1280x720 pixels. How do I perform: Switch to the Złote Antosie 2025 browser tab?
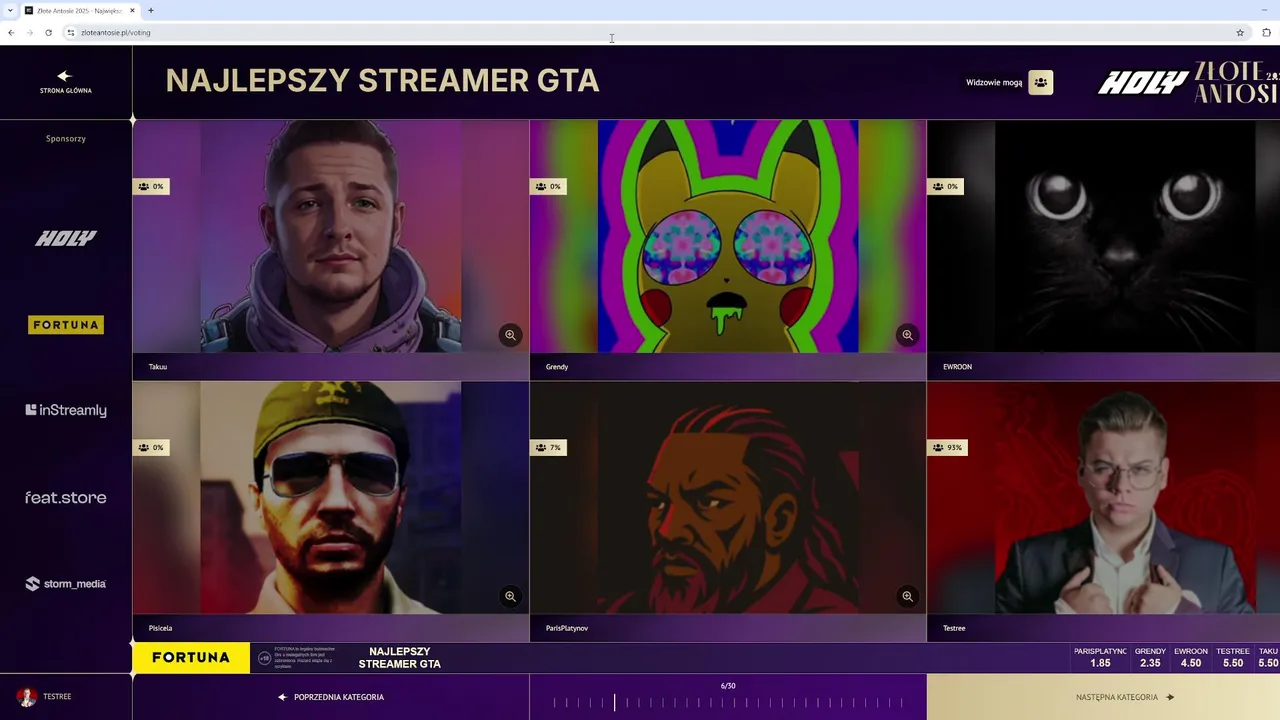point(80,10)
